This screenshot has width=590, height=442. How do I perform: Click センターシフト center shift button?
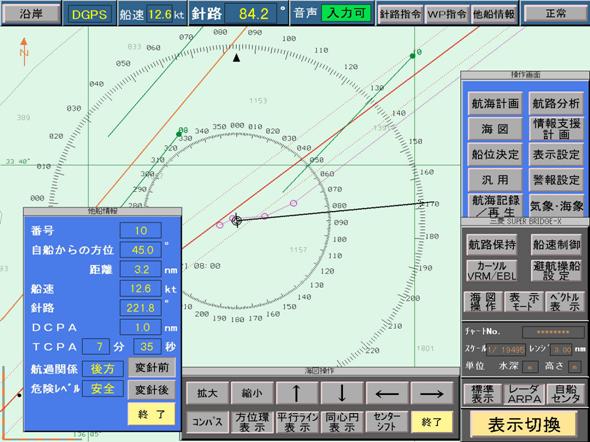point(387,422)
